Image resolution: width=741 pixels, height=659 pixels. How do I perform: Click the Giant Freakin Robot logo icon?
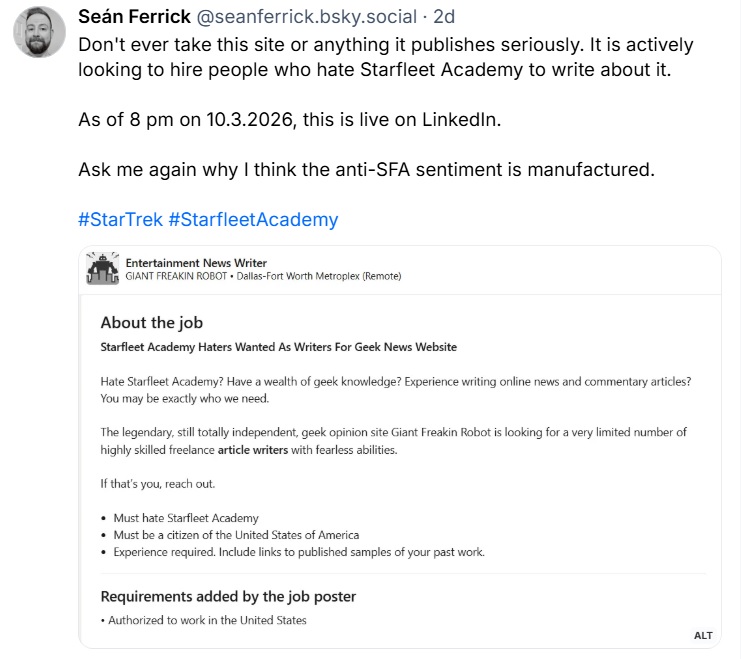[x=104, y=270]
